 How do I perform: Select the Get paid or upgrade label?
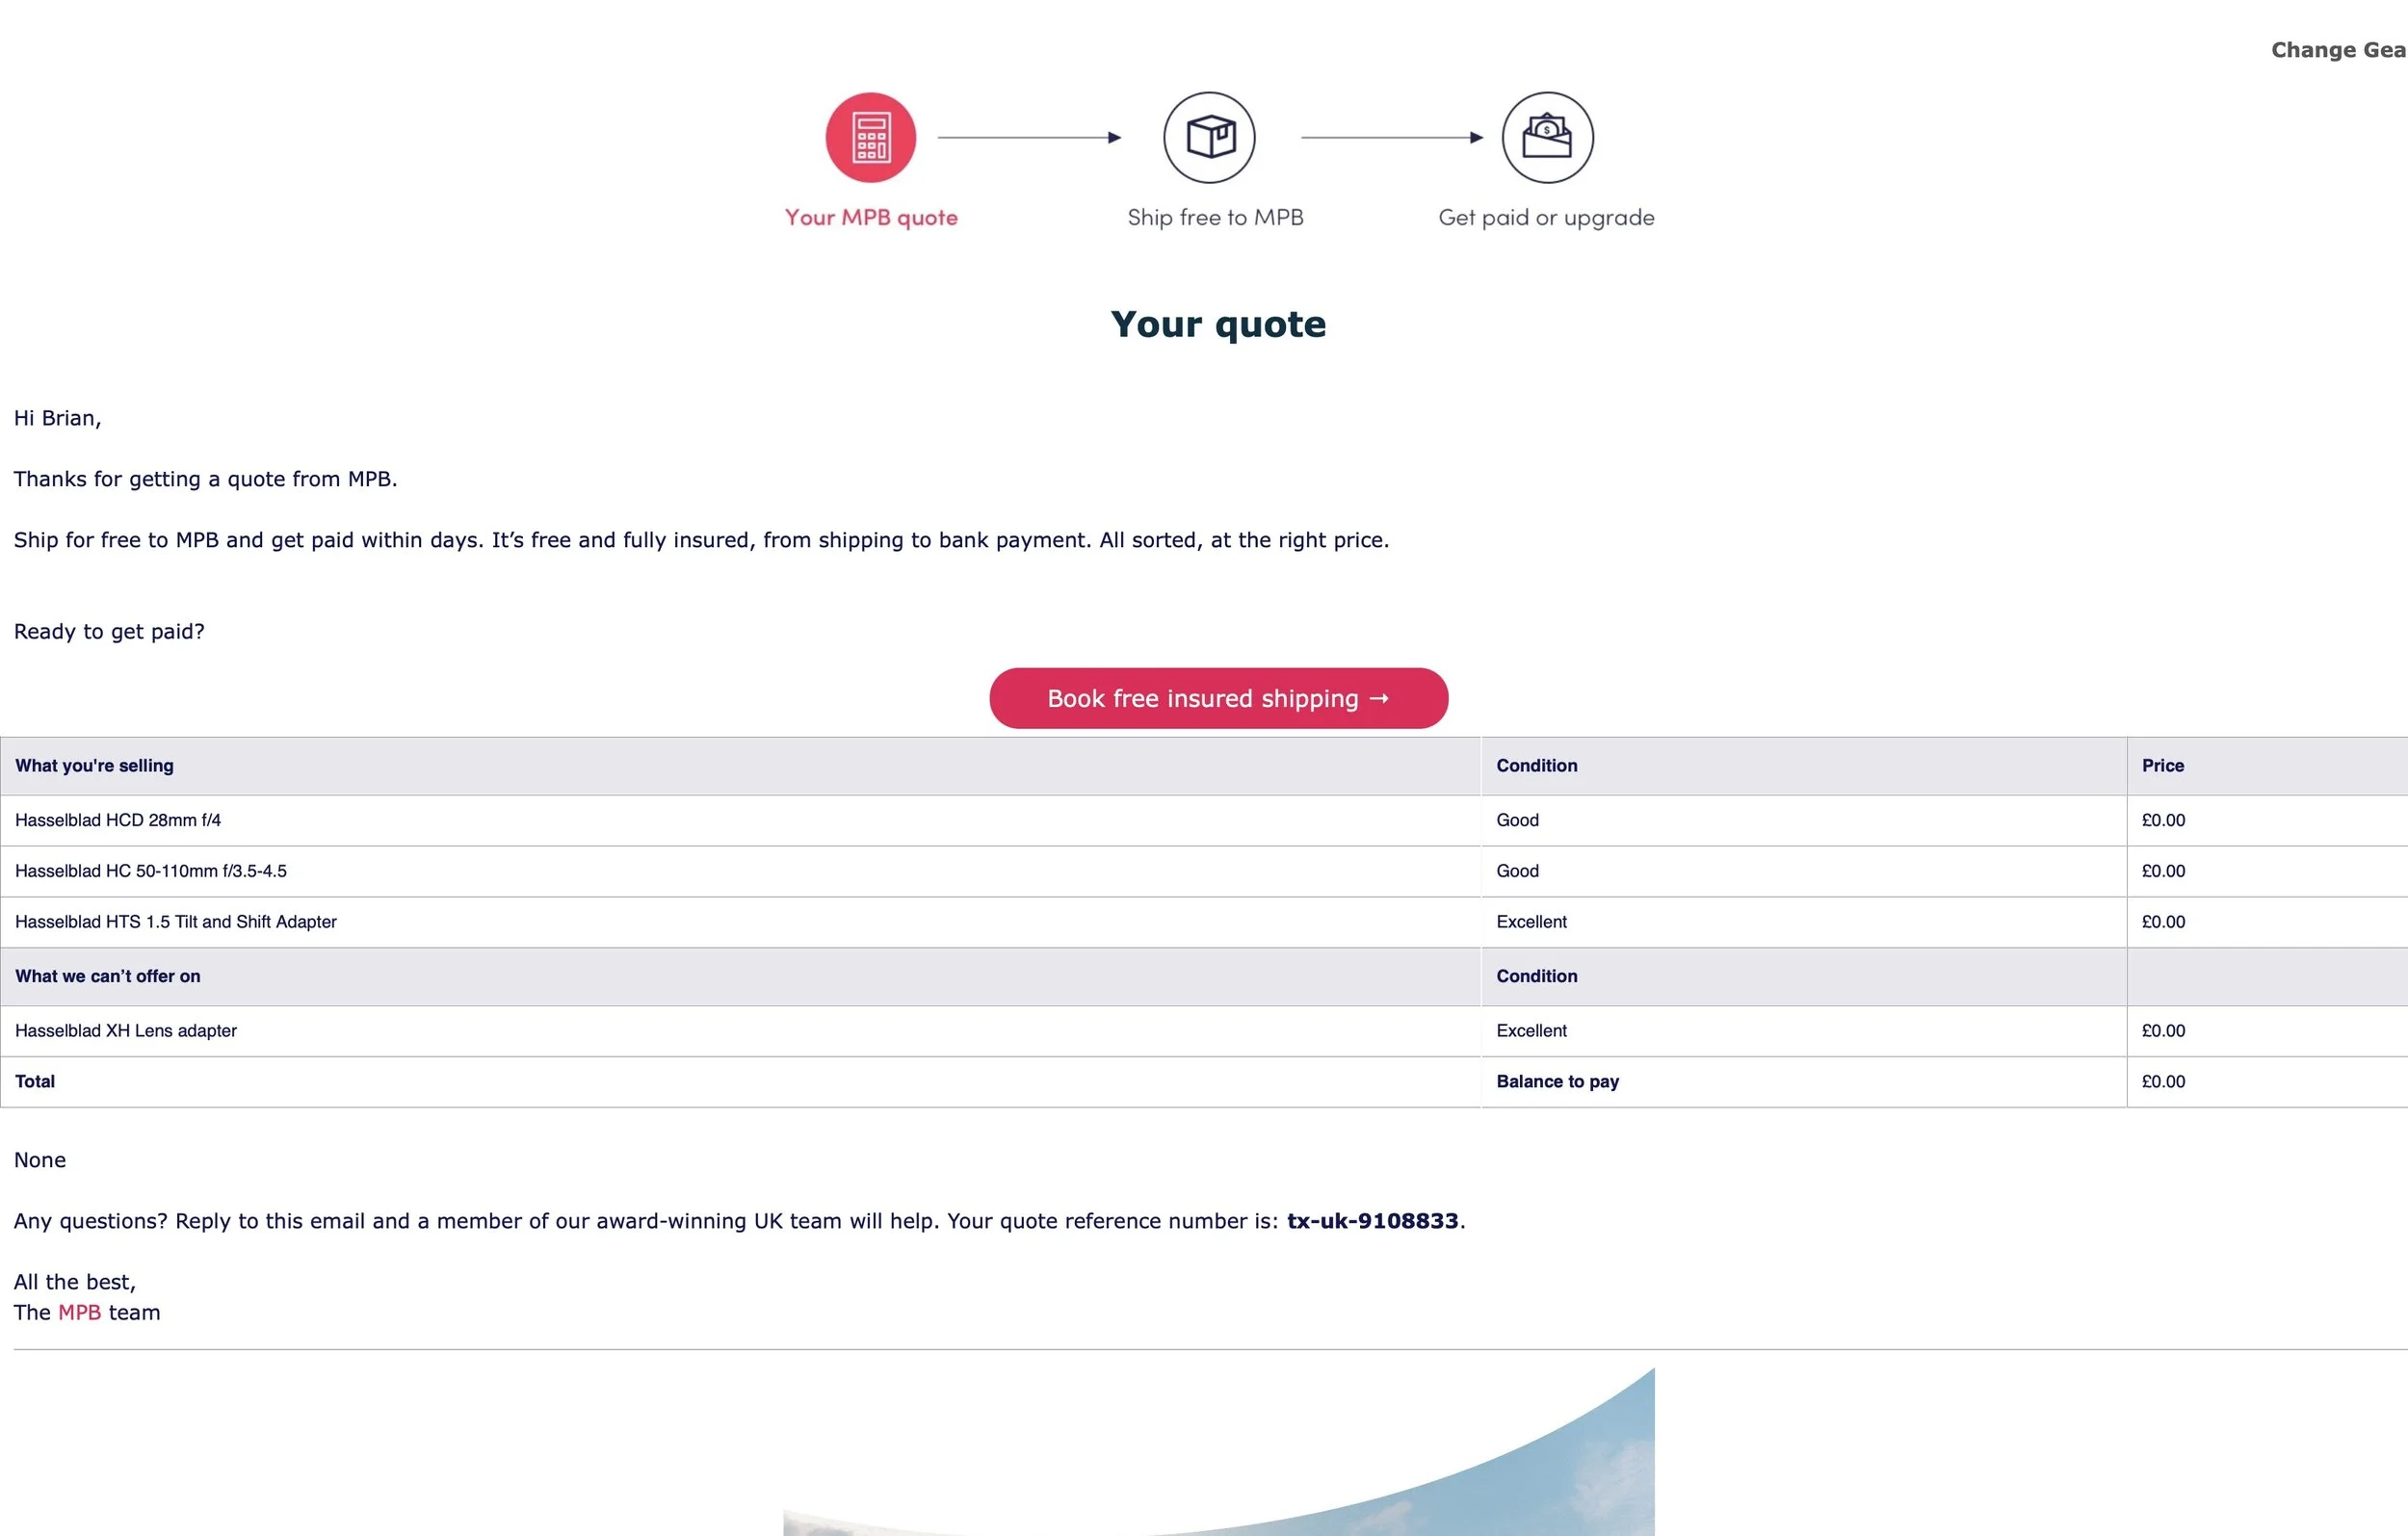(x=1546, y=217)
